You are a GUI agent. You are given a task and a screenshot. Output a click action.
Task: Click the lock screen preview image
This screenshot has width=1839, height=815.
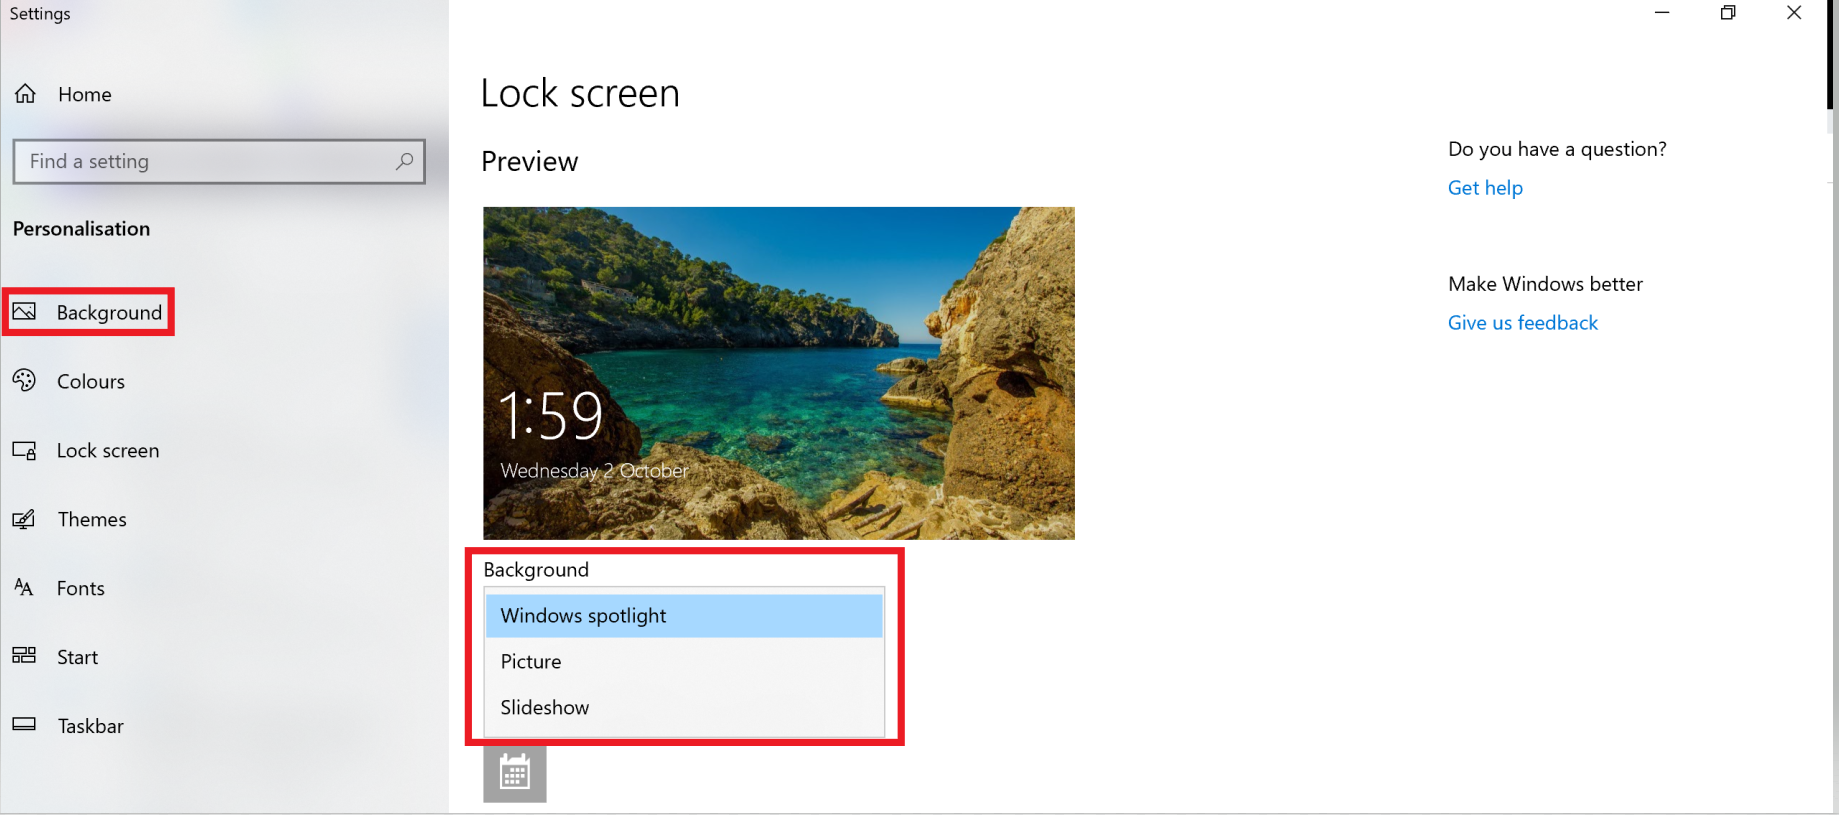779,373
